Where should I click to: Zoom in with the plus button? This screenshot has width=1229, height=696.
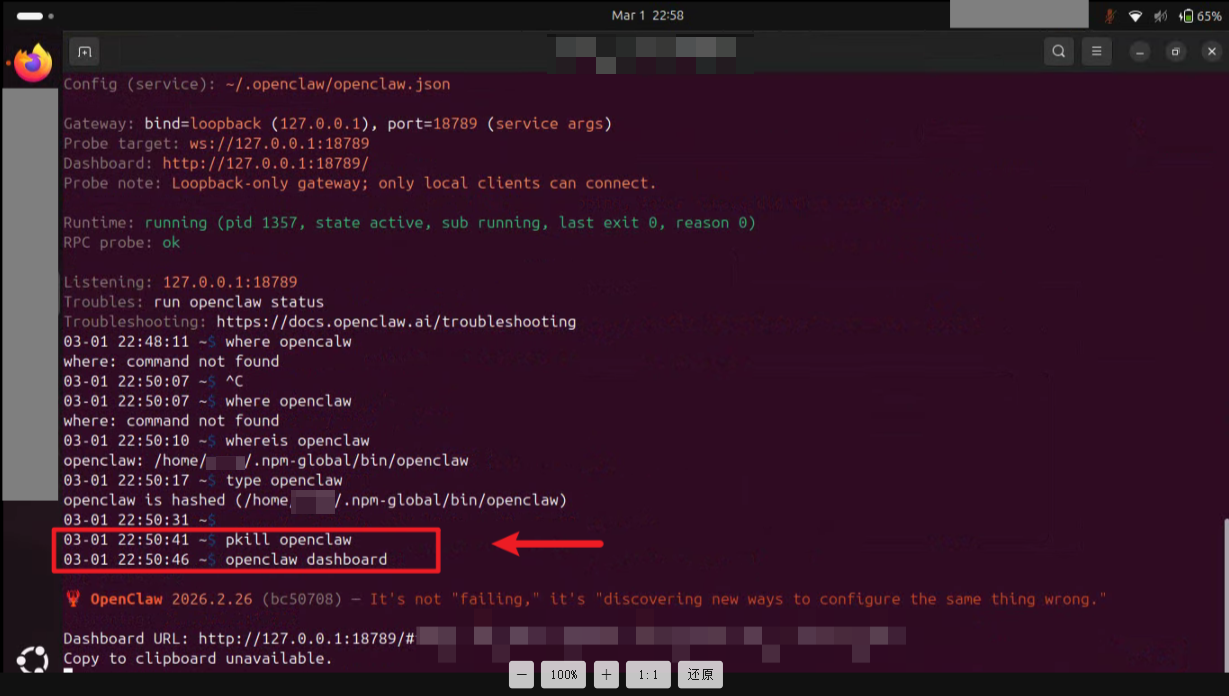pyautogui.click(x=606, y=675)
